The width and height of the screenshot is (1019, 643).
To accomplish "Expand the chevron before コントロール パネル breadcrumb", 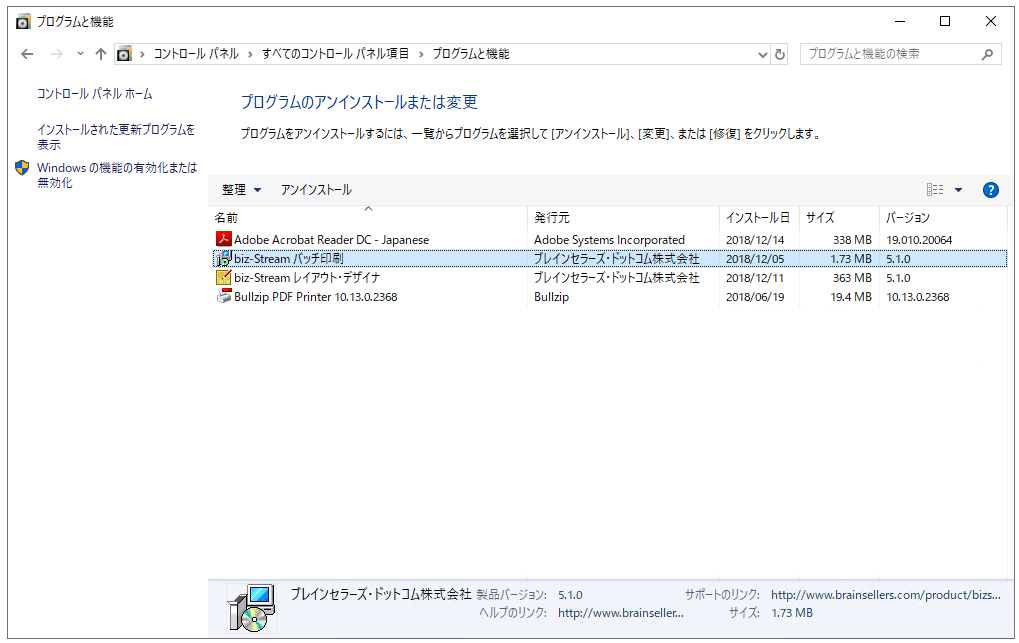I will tap(142, 55).
